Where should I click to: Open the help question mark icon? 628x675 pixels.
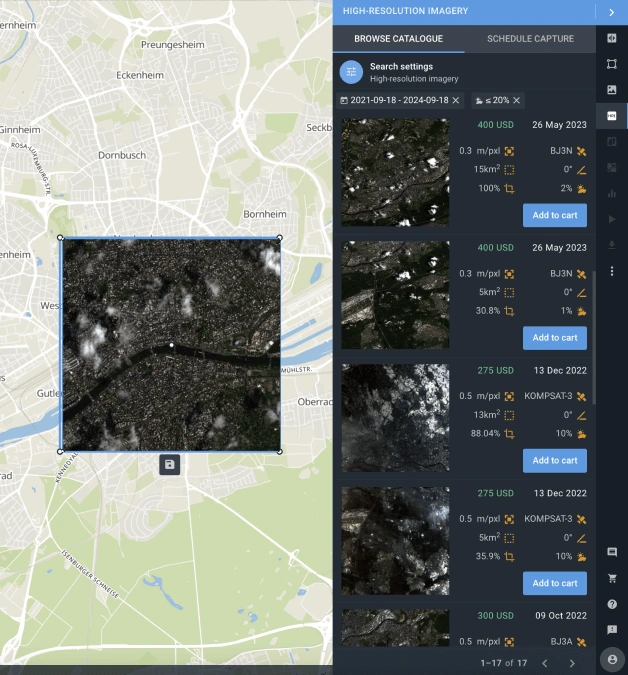[x=612, y=604]
